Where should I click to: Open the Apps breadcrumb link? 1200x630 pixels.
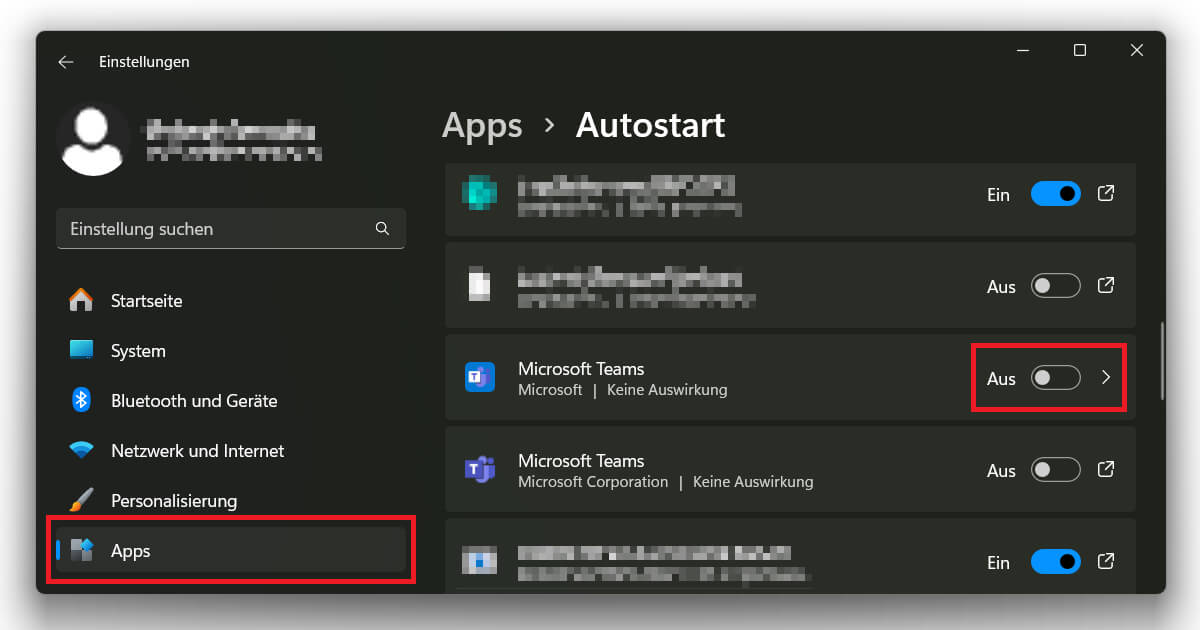(482, 125)
